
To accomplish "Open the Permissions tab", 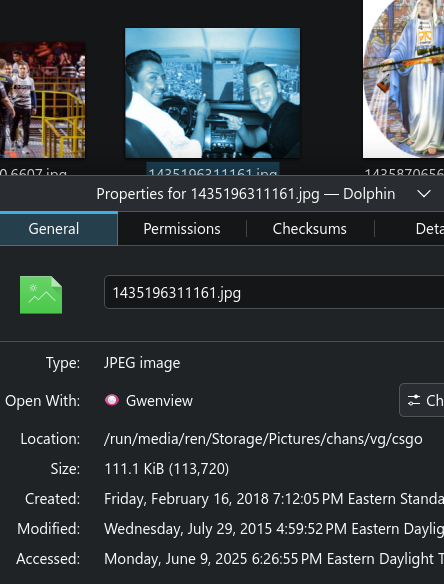I will [x=182, y=229].
